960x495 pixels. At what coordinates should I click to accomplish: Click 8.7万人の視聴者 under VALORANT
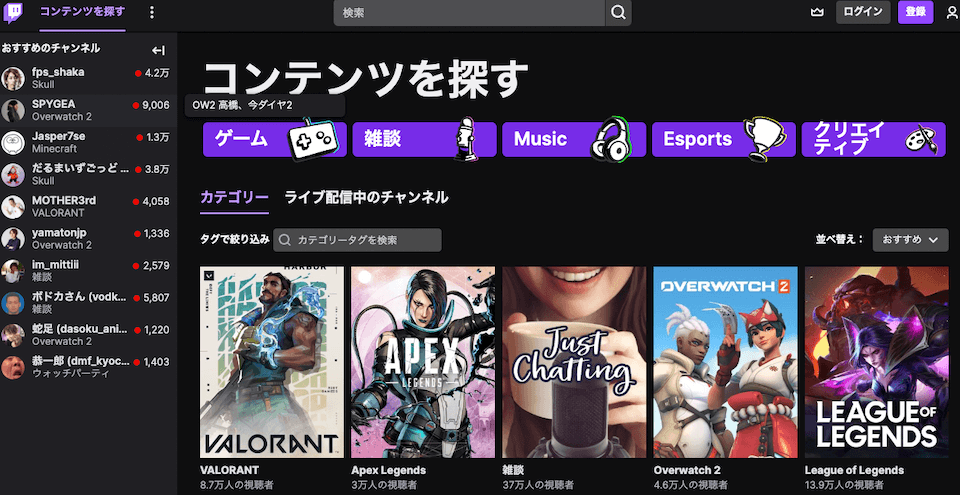point(238,485)
